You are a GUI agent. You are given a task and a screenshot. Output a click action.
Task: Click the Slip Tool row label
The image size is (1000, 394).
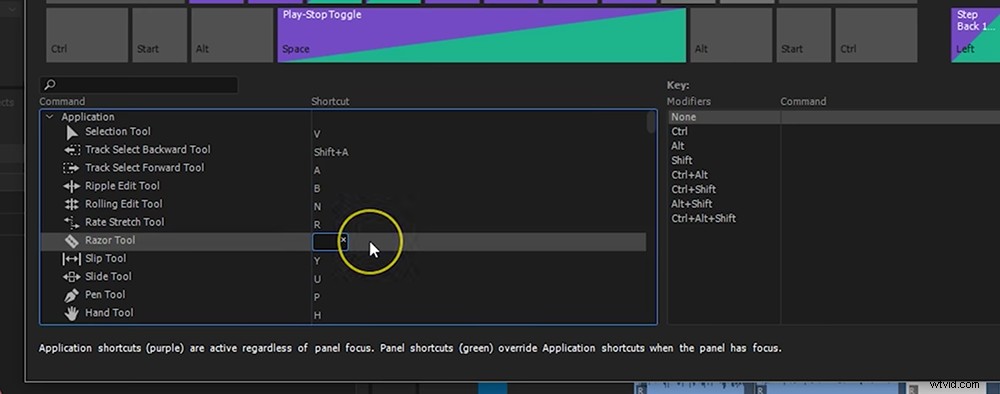pyautogui.click(x=105, y=259)
